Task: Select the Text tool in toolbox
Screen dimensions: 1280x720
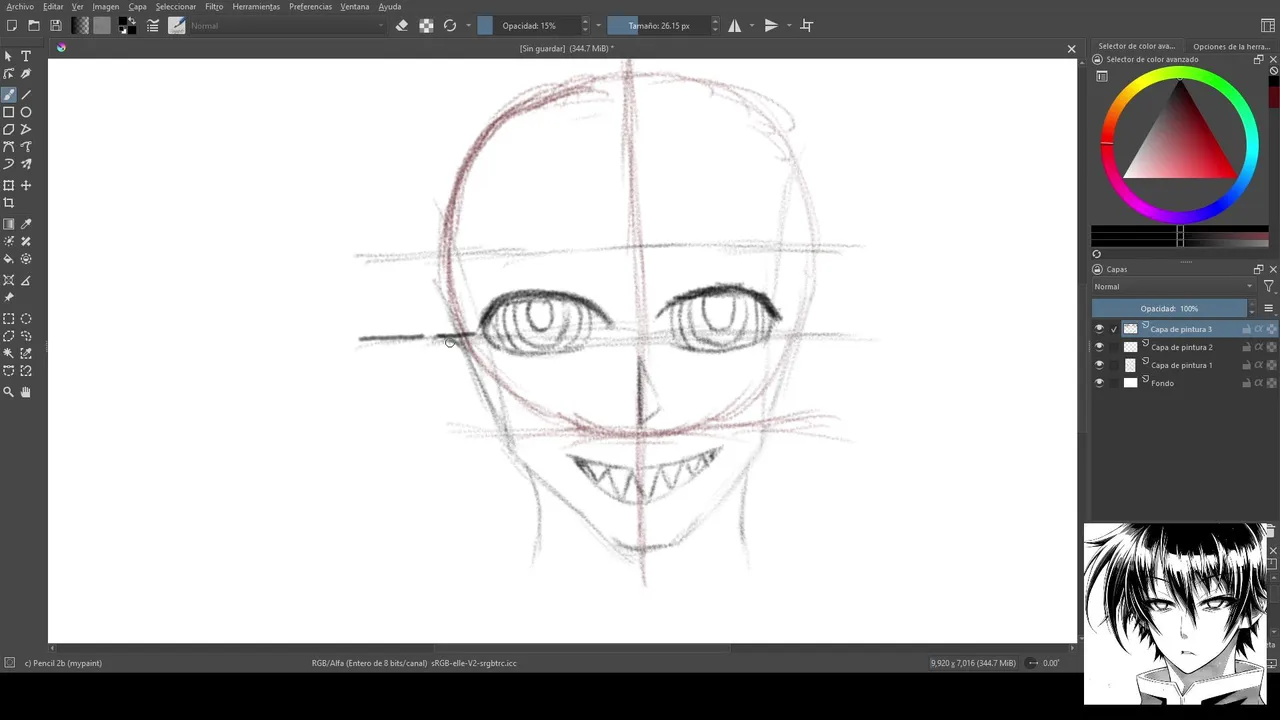Action: [x=26, y=56]
